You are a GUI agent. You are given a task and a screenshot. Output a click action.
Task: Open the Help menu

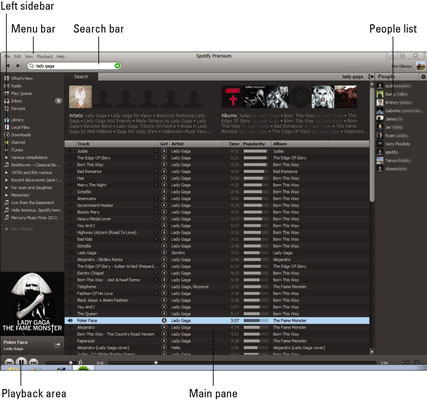(x=60, y=57)
